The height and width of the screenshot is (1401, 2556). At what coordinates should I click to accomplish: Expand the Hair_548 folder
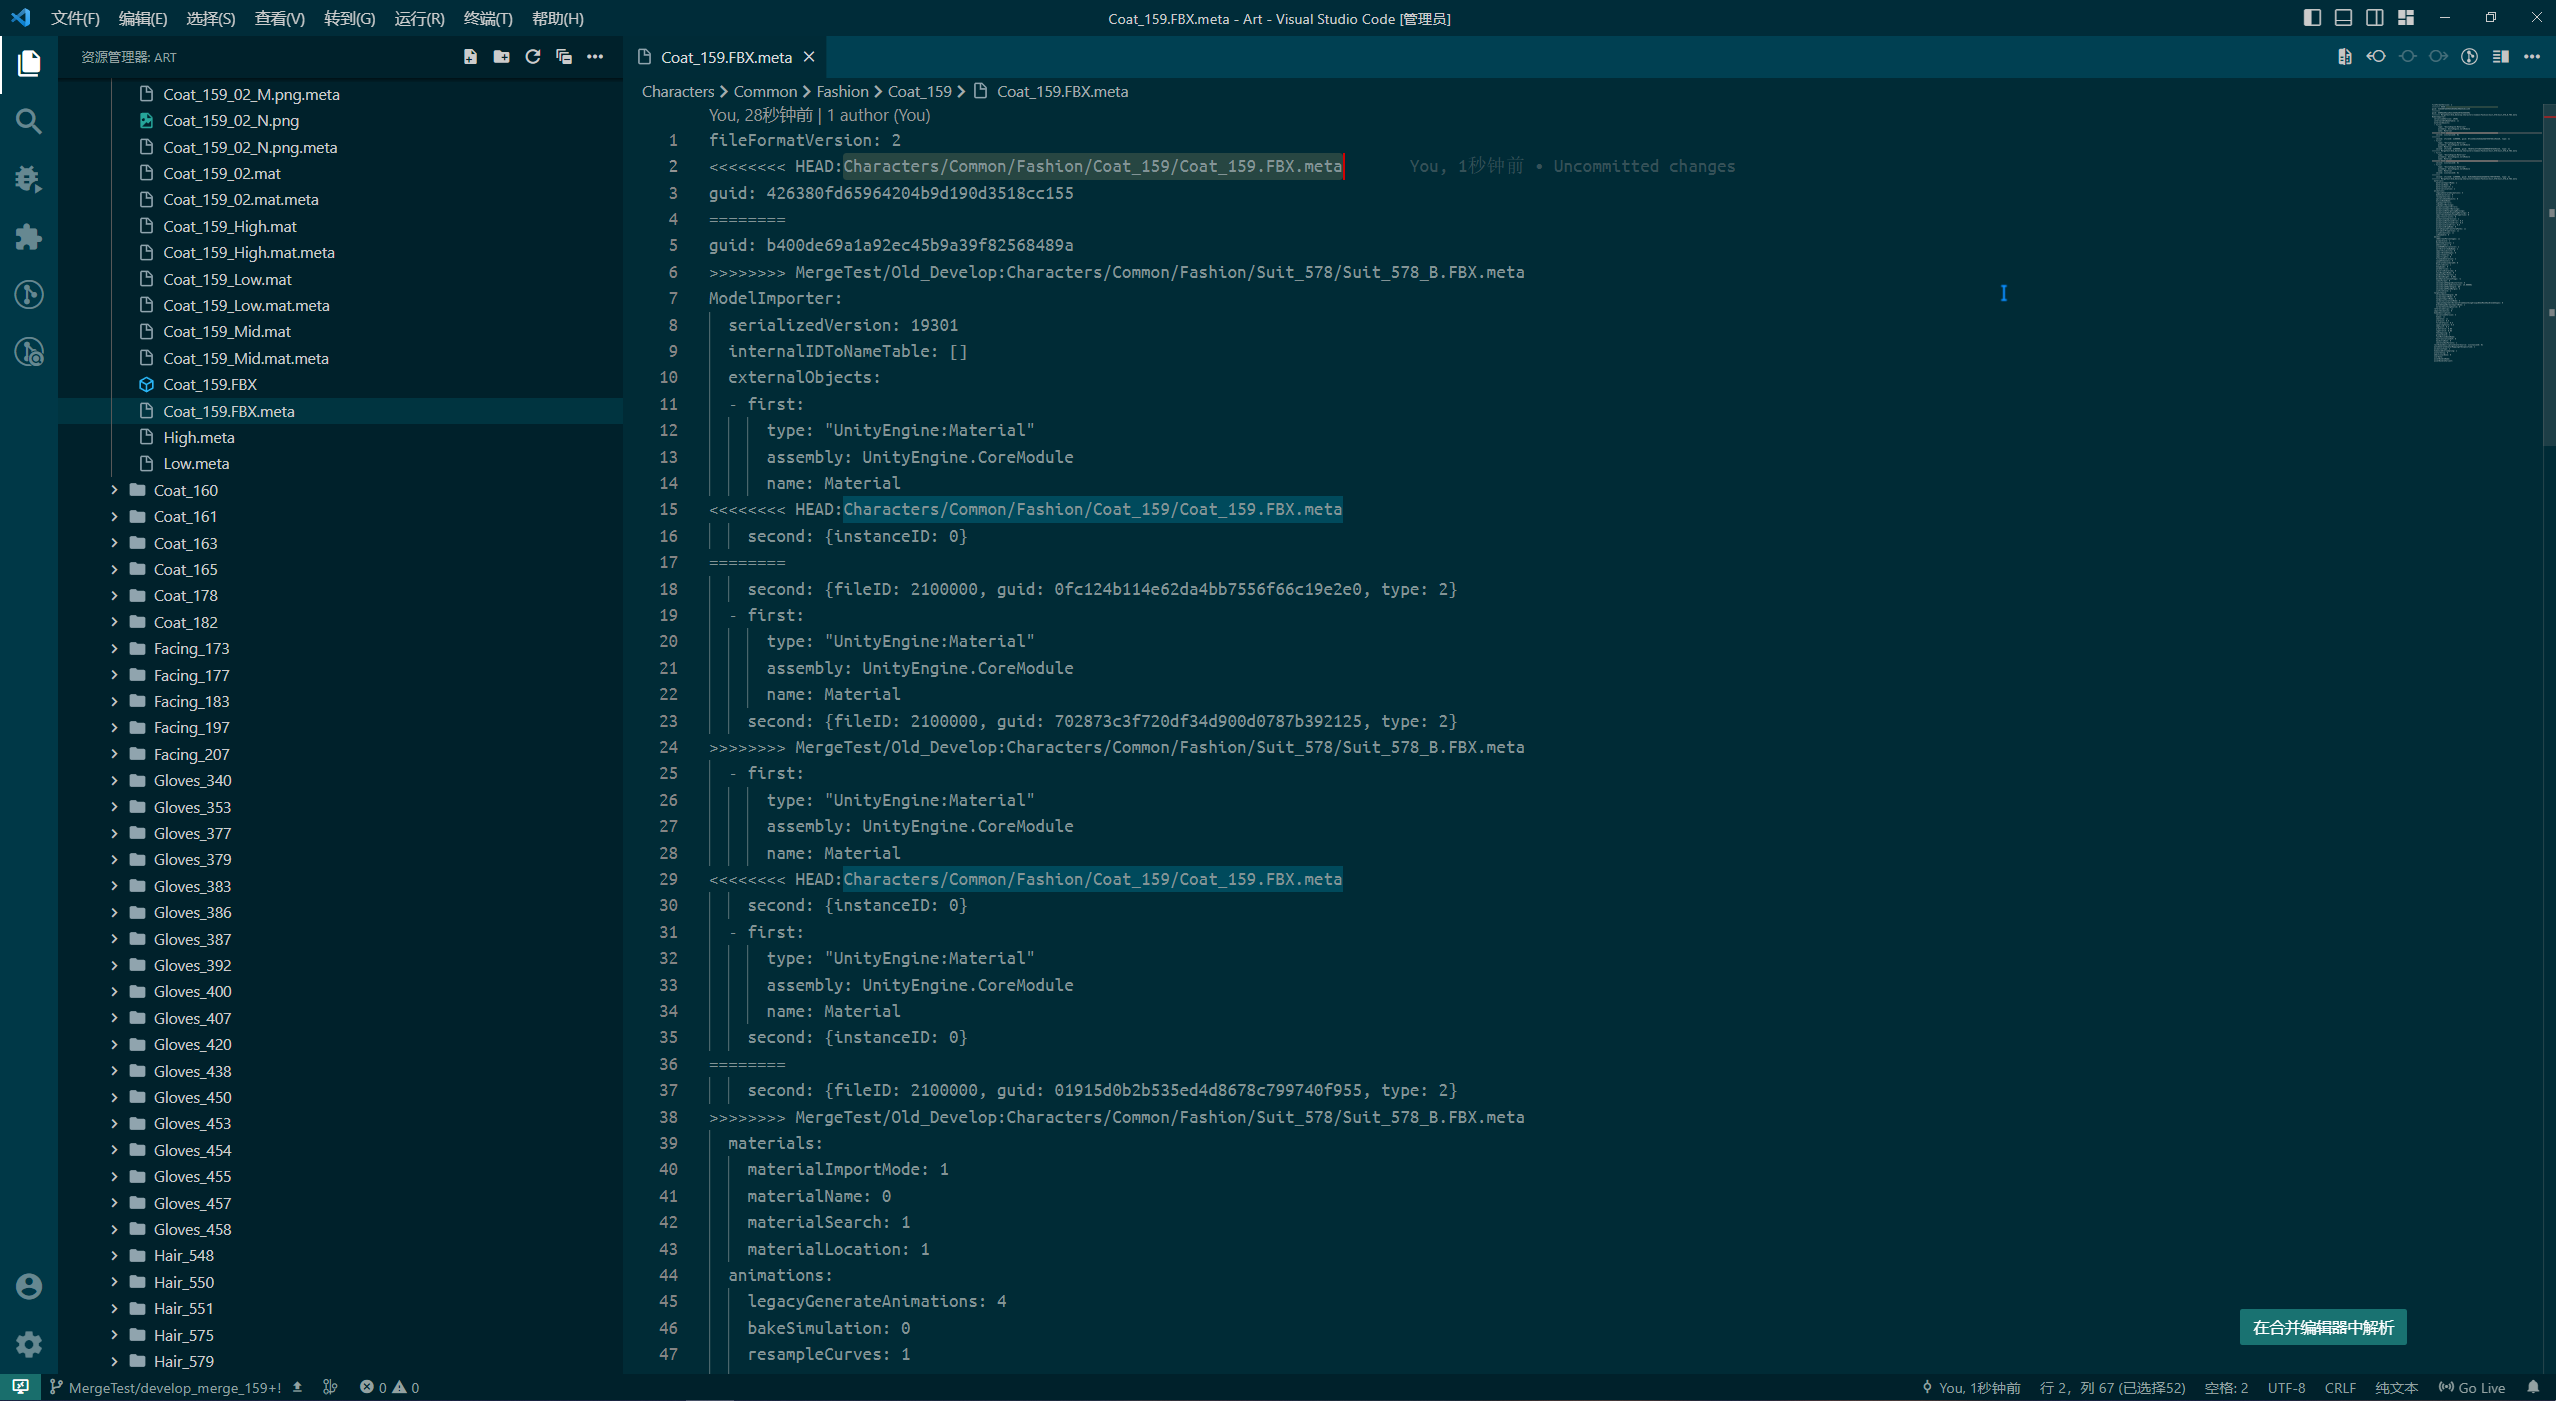(183, 1255)
